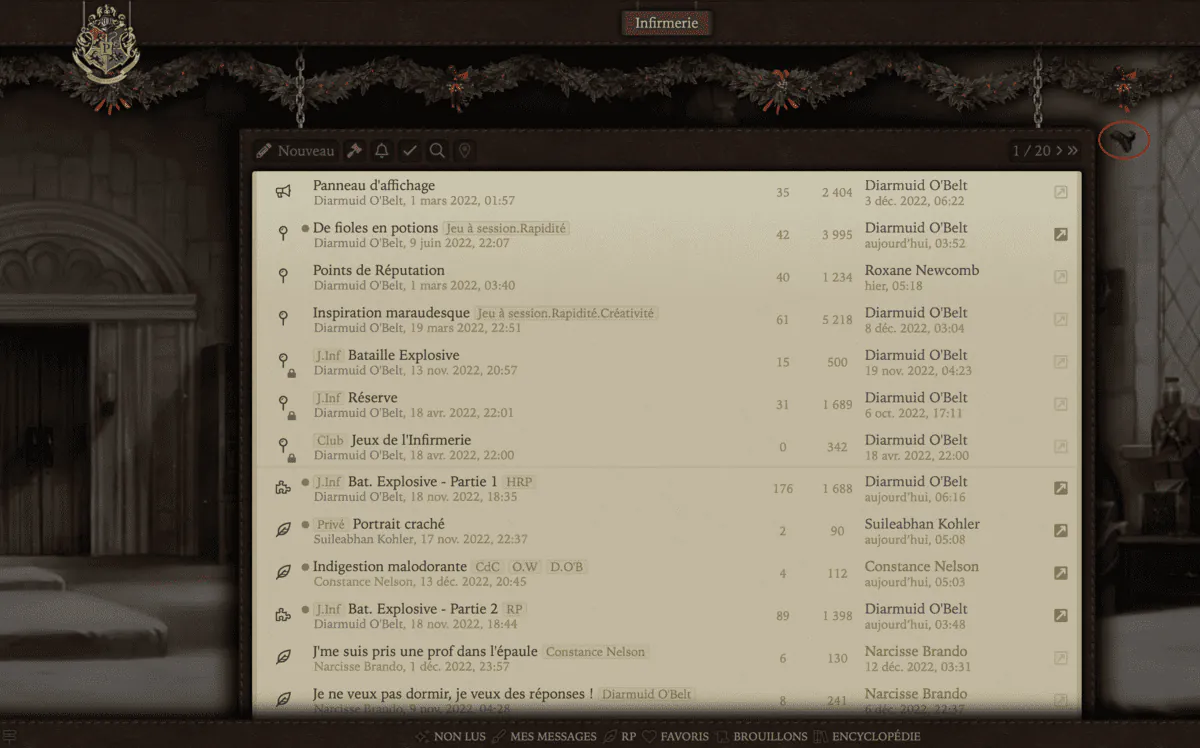Click the Hogwarts crest logo

[x=105, y=44]
